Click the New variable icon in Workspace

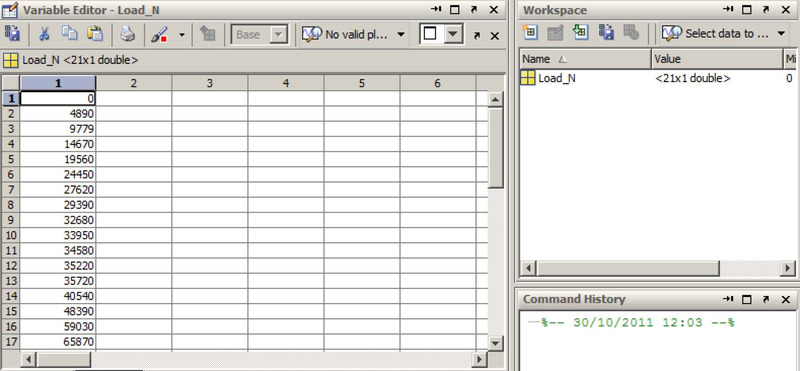point(530,33)
